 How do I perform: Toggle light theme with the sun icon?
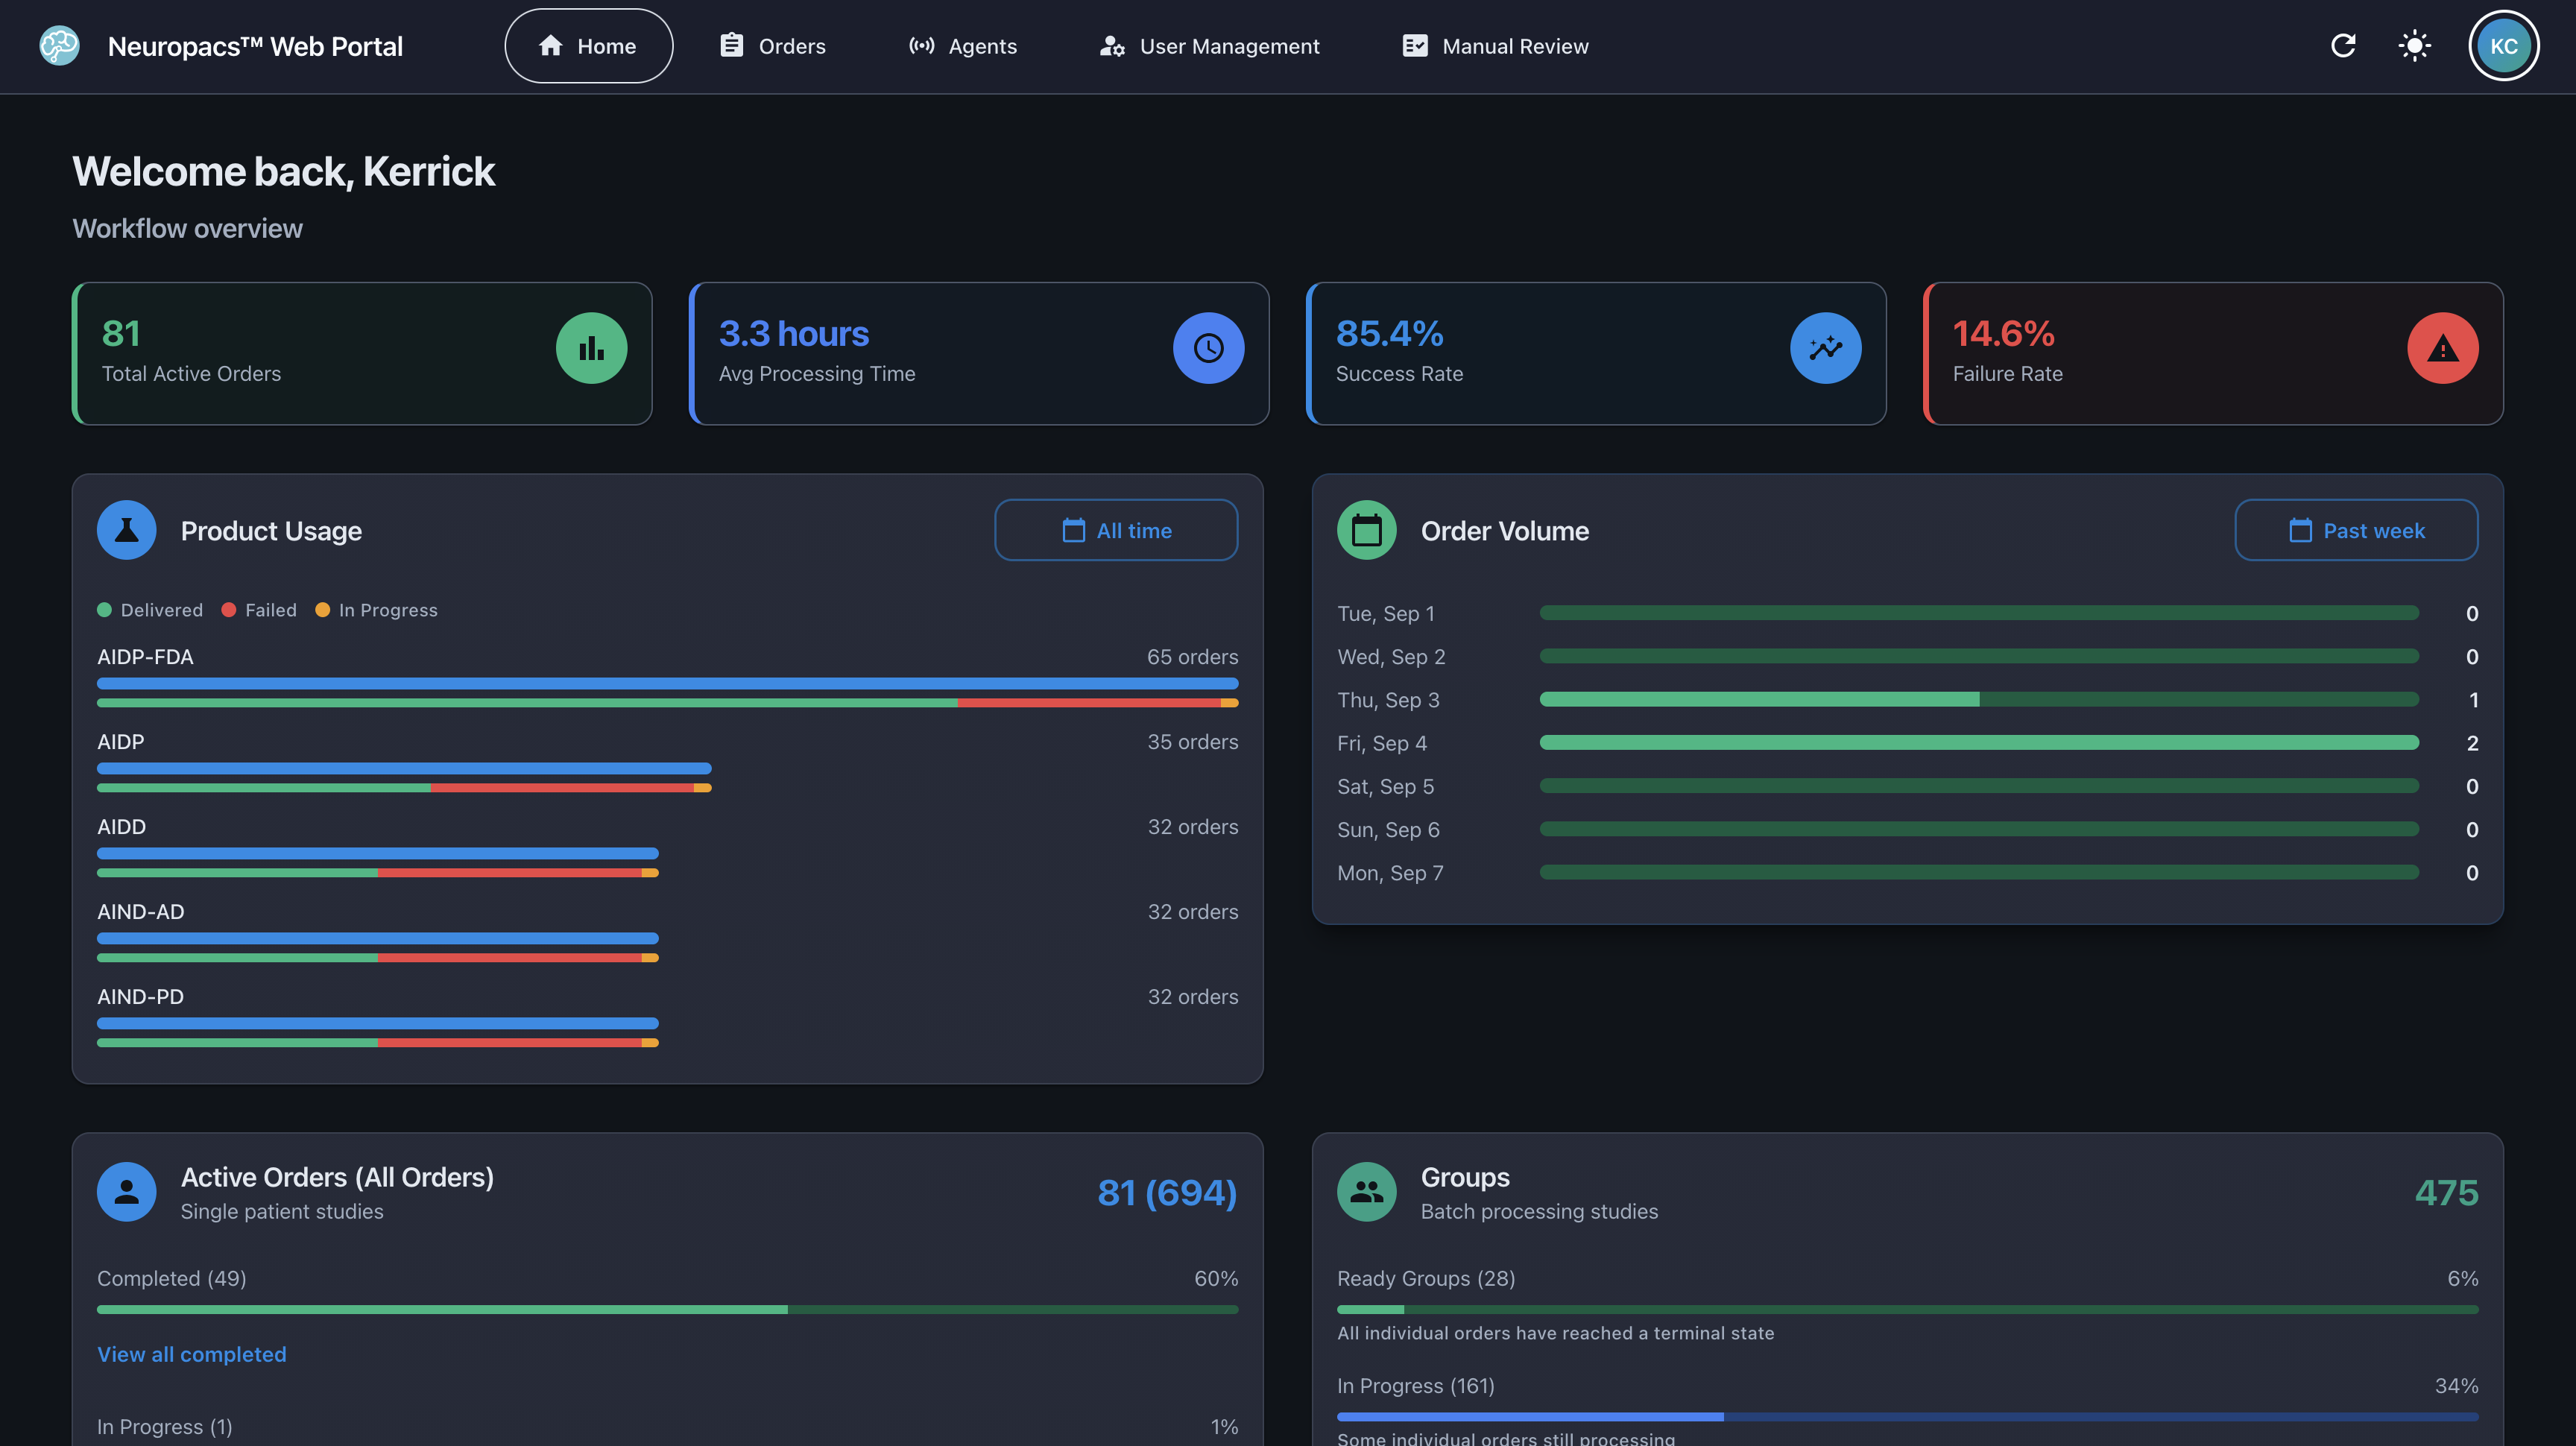pyautogui.click(x=2415, y=46)
